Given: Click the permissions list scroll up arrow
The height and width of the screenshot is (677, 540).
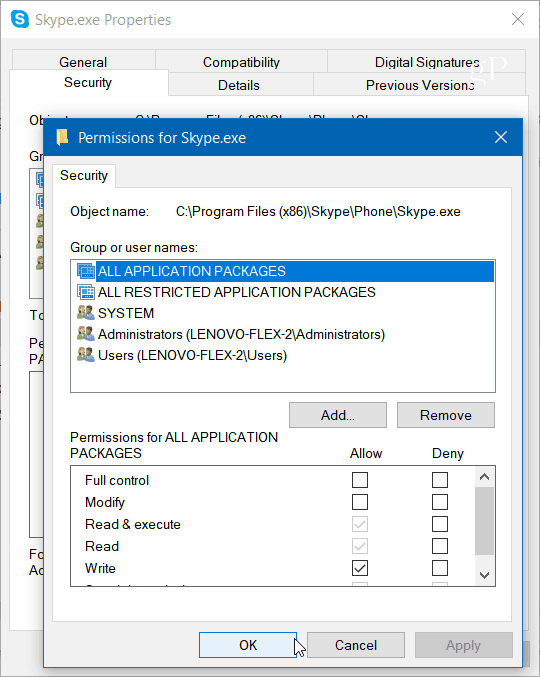Looking at the screenshot, I should (x=484, y=477).
